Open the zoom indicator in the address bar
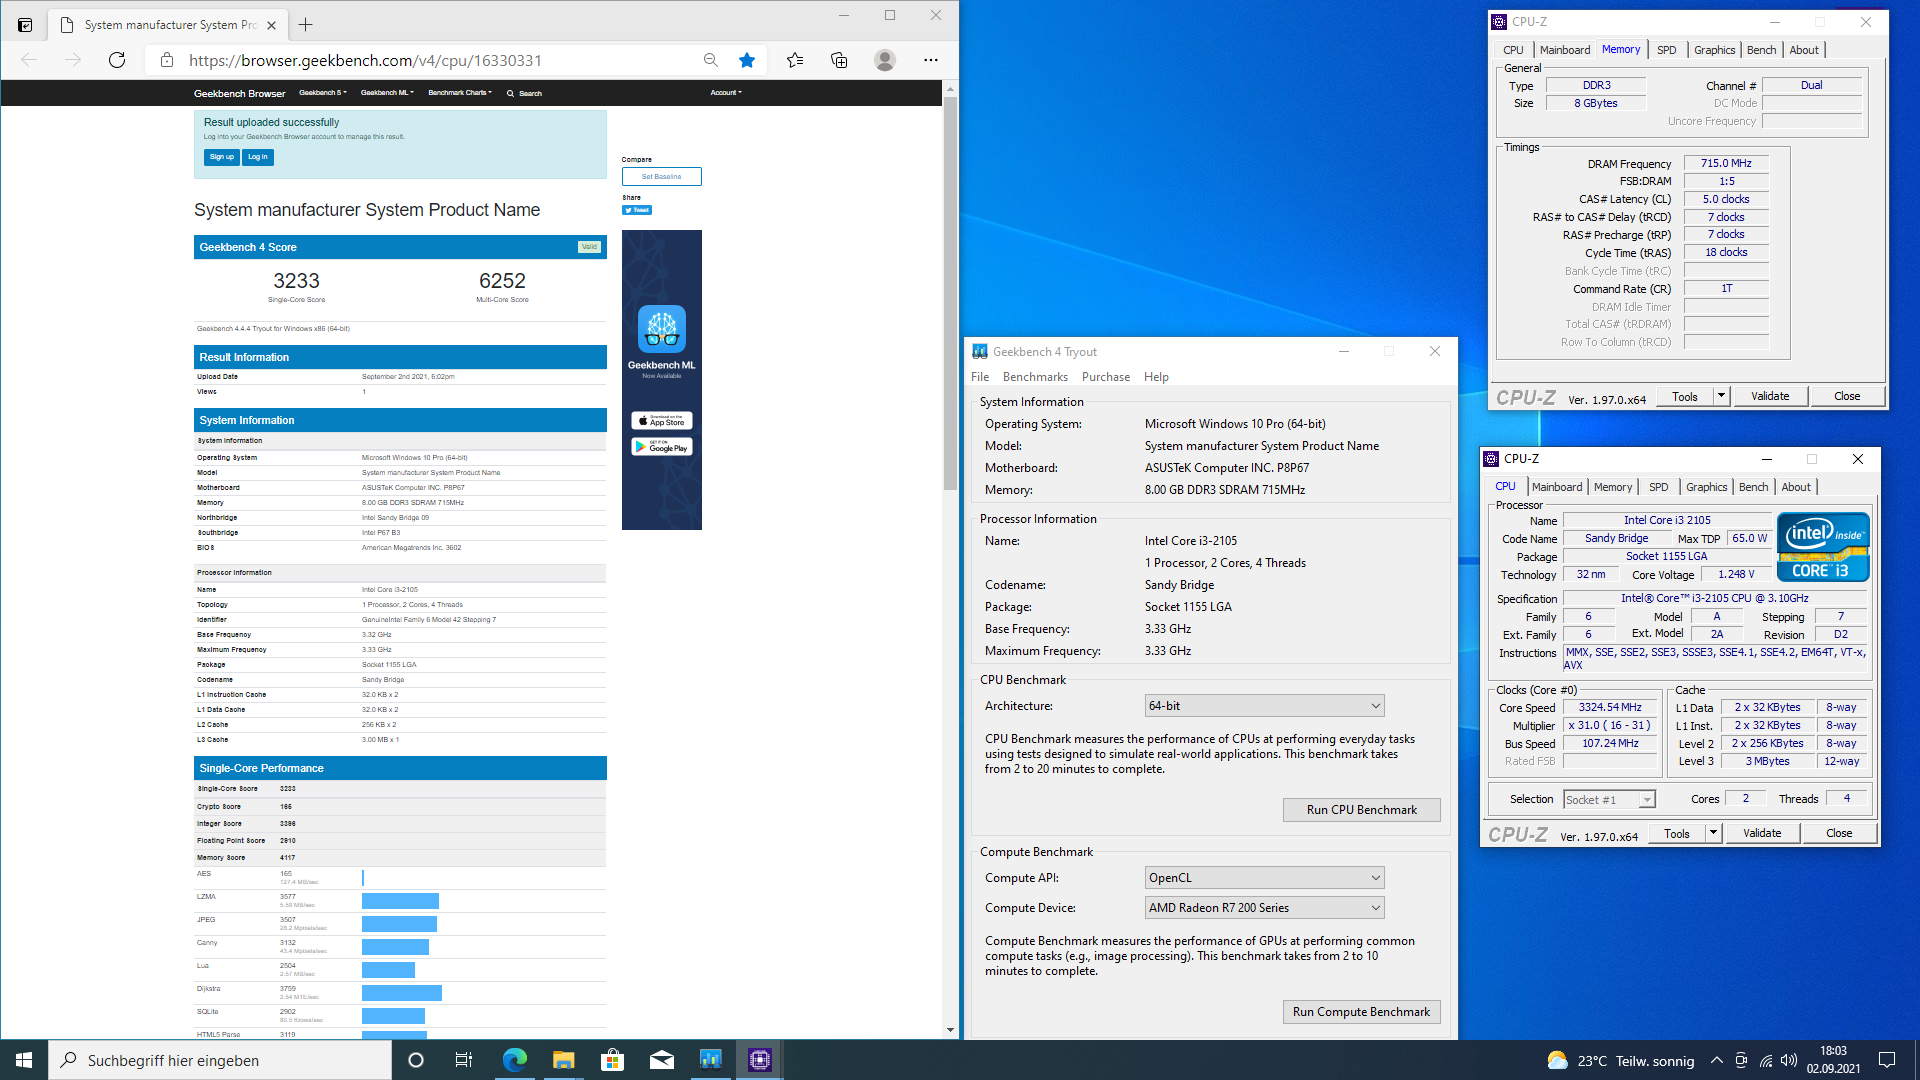The width and height of the screenshot is (1920, 1080). [x=711, y=60]
